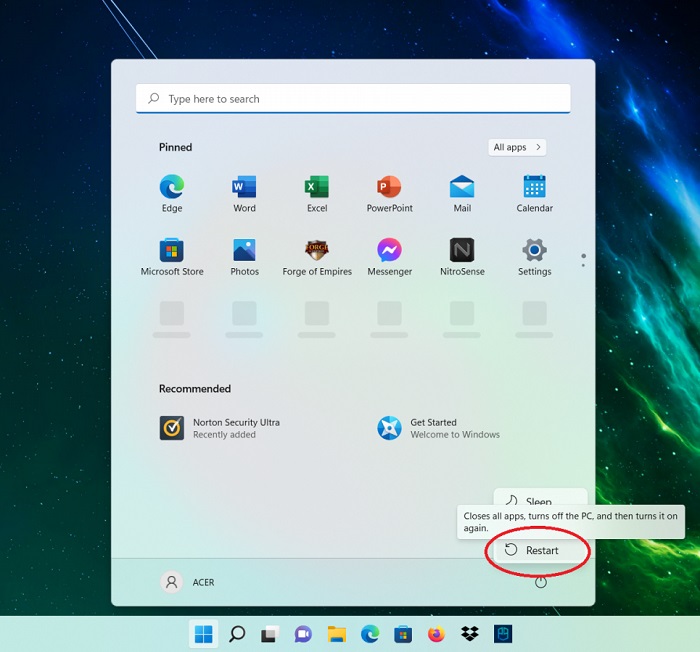This screenshot has height=652, width=700.
Task: Click the Type here to search field
Action: click(x=353, y=99)
